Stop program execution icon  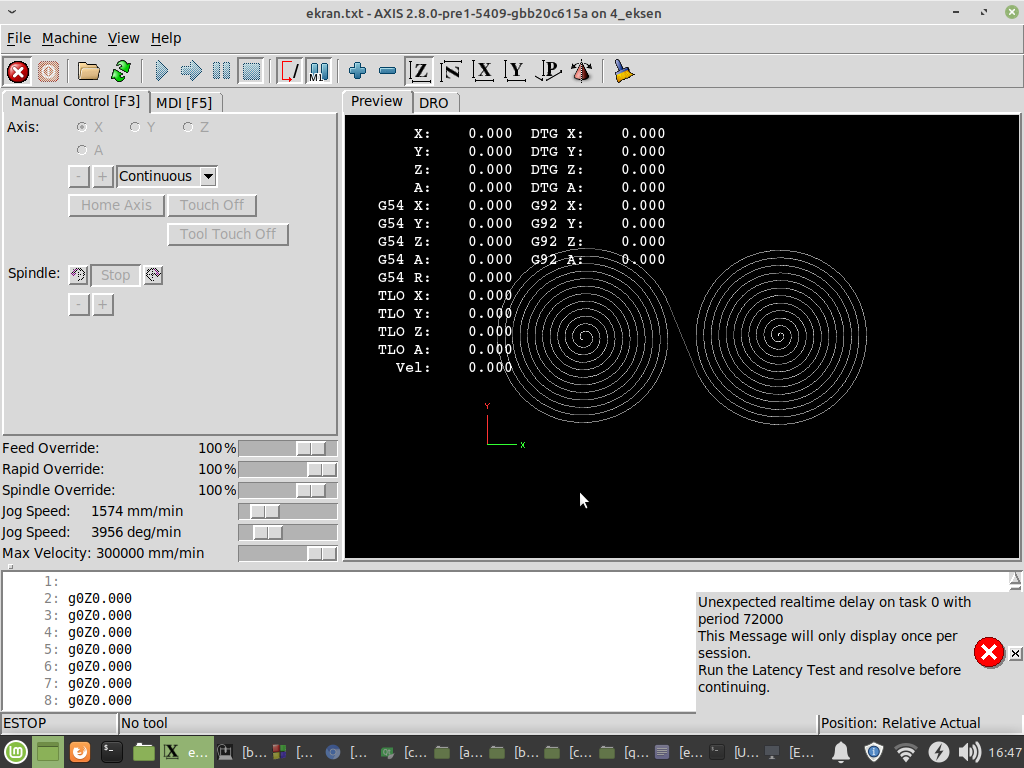pyautogui.click(x=251, y=71)
